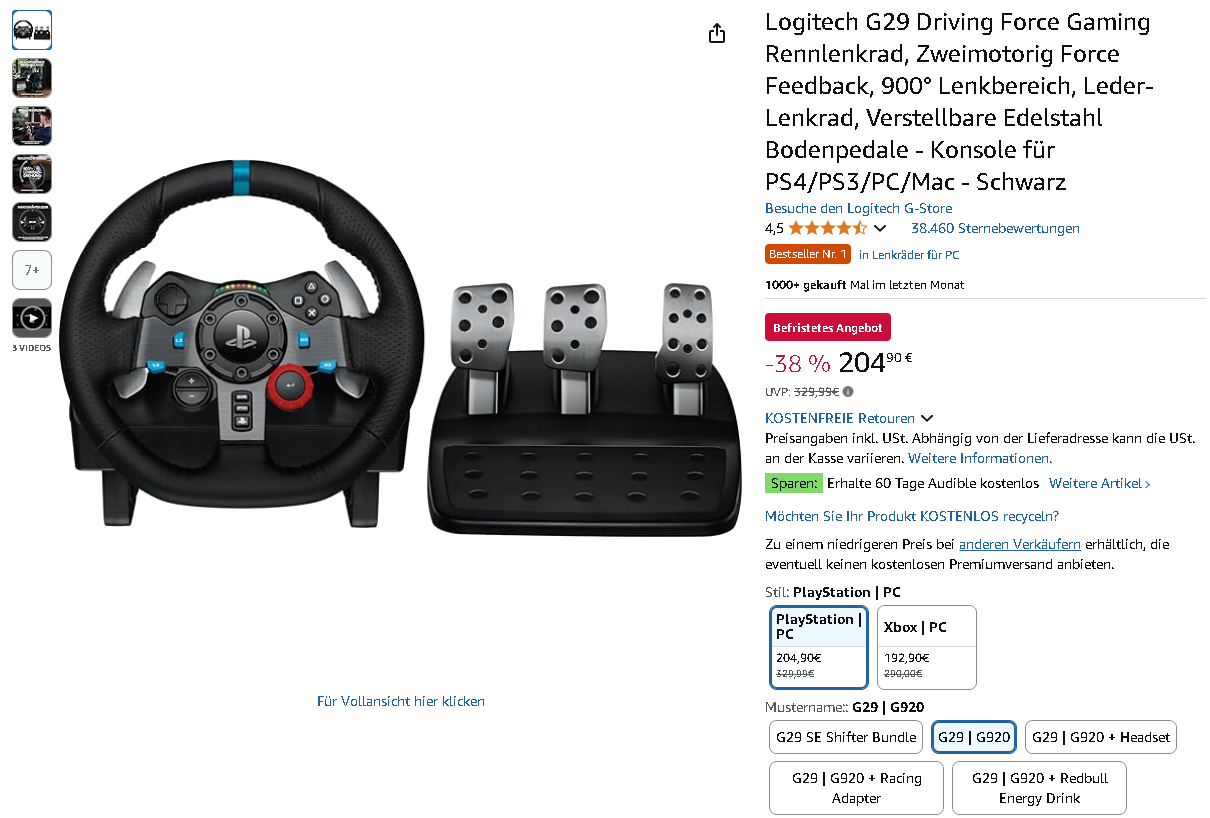Select the PlayStation | PC style option
This screenshot has width=1210, height=818.
tap(819, 647)
